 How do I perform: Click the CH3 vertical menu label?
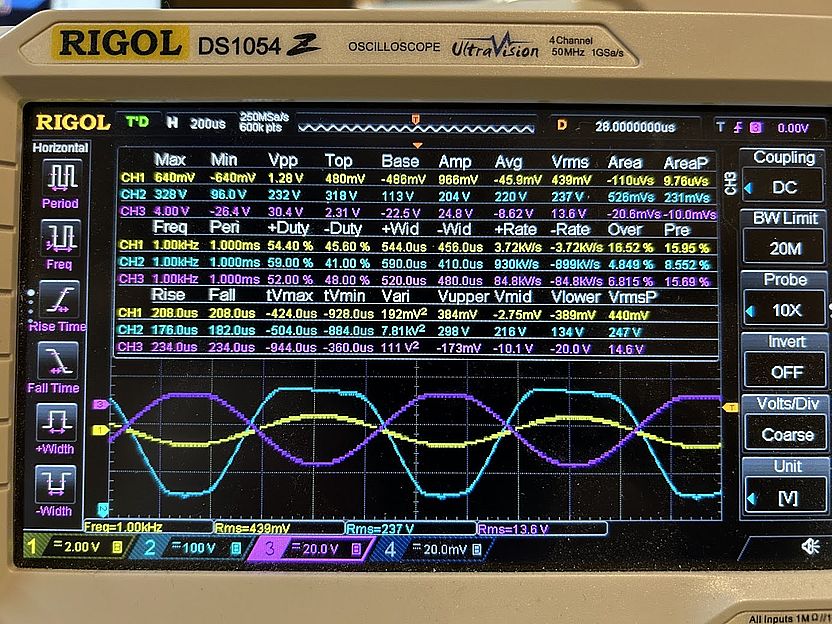coord(731,183)
